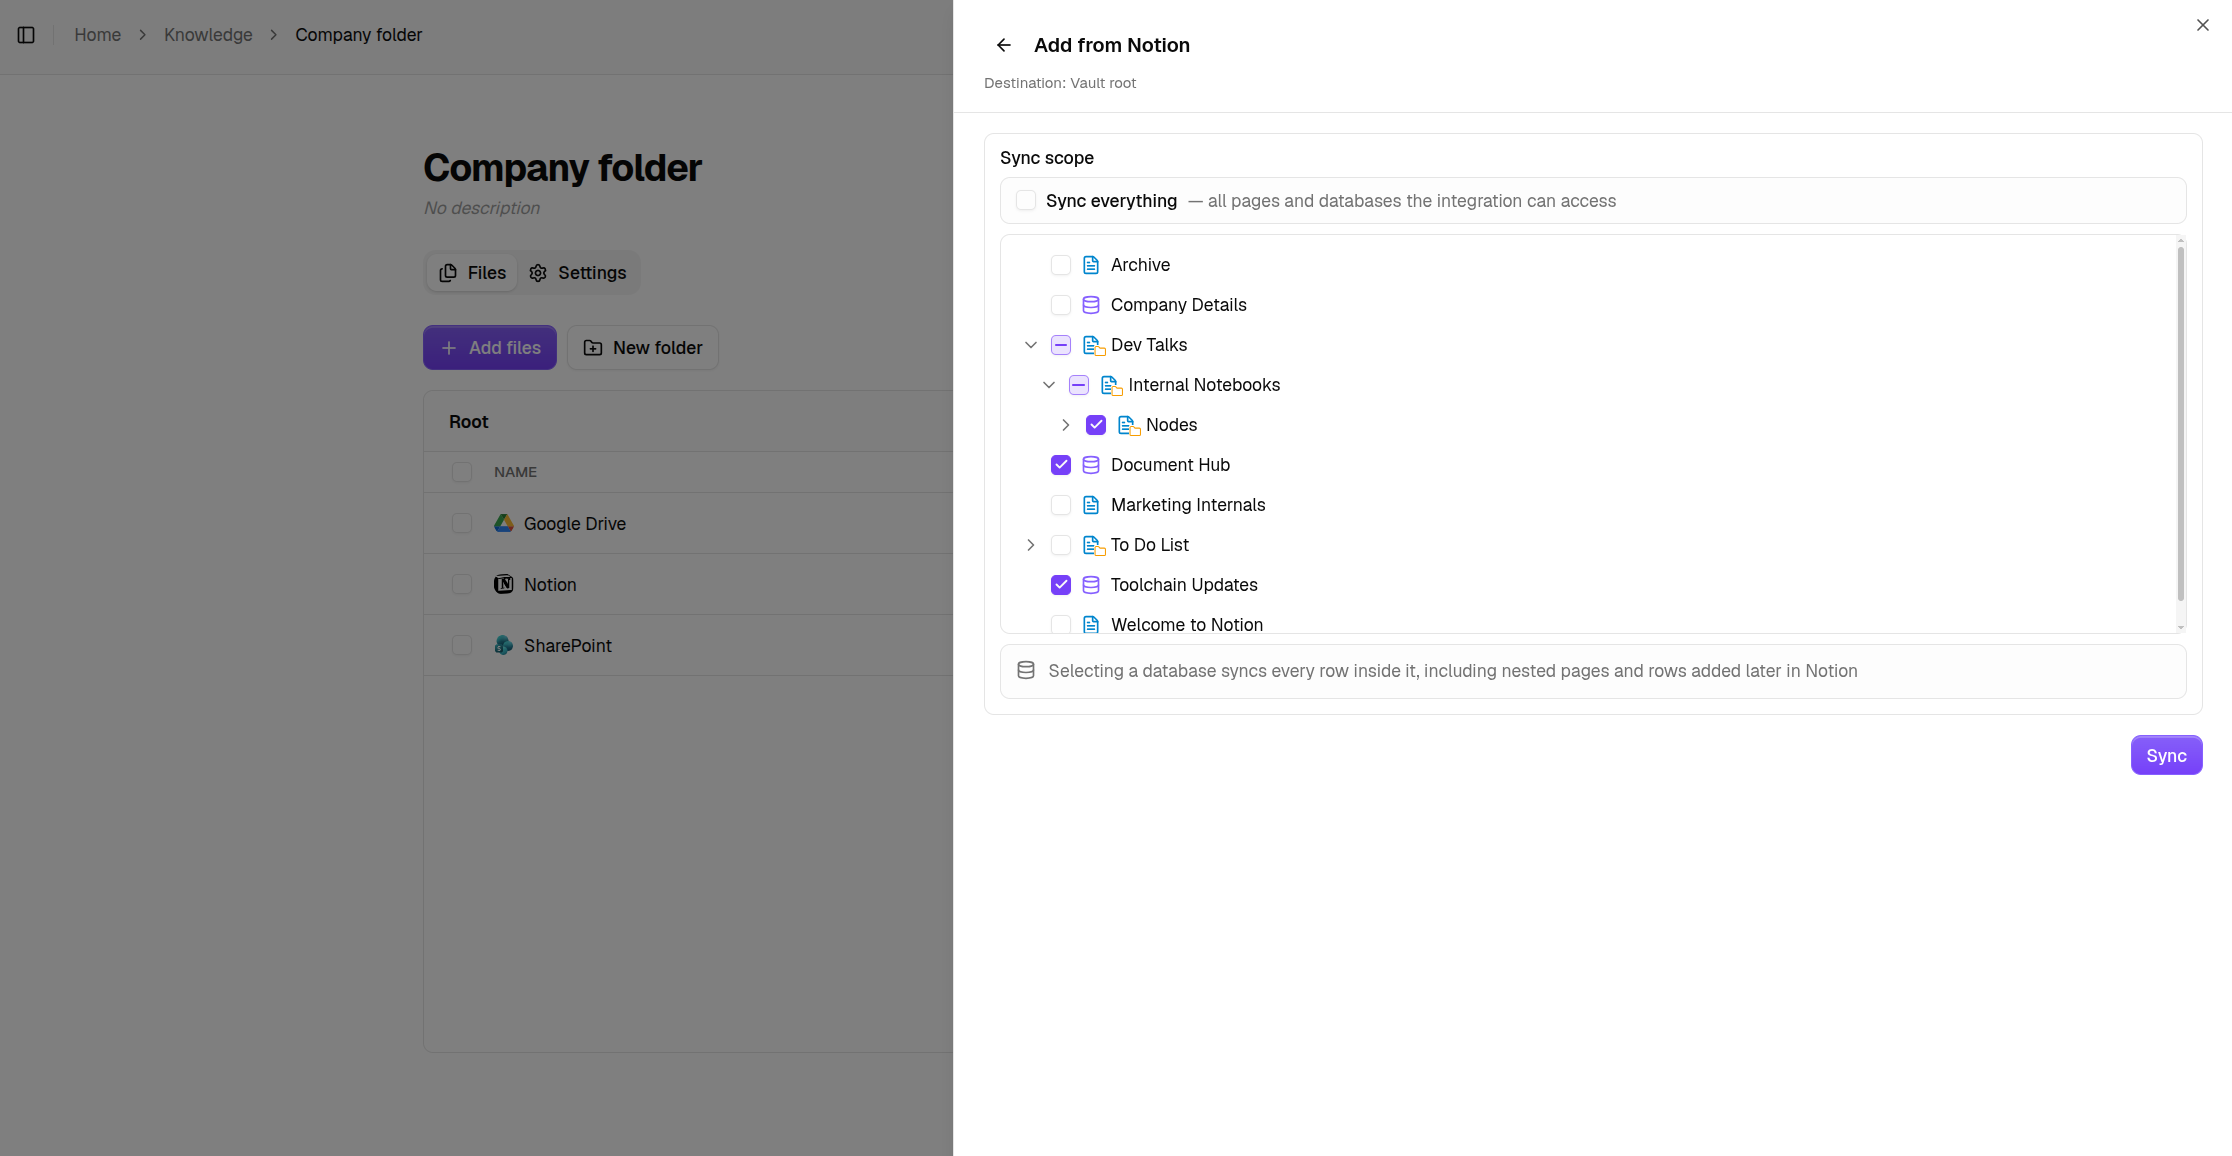The width and height of the screenshot is (2232, 1156).
Task: Click the Dev Talks page icon
Action: (x=1093, y=345)
